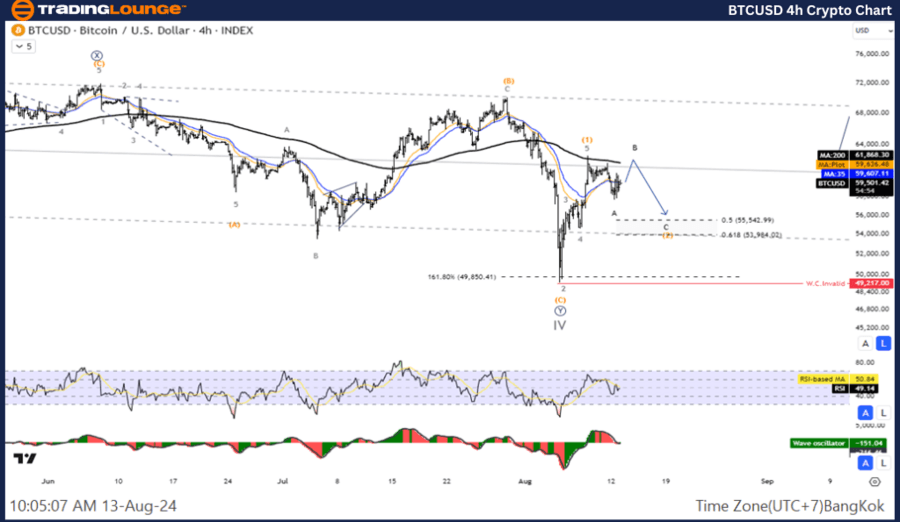The image size is (900, 522).
Task: Toggle auto scale (A) on the RSI pane
Action: click(865, 412)
